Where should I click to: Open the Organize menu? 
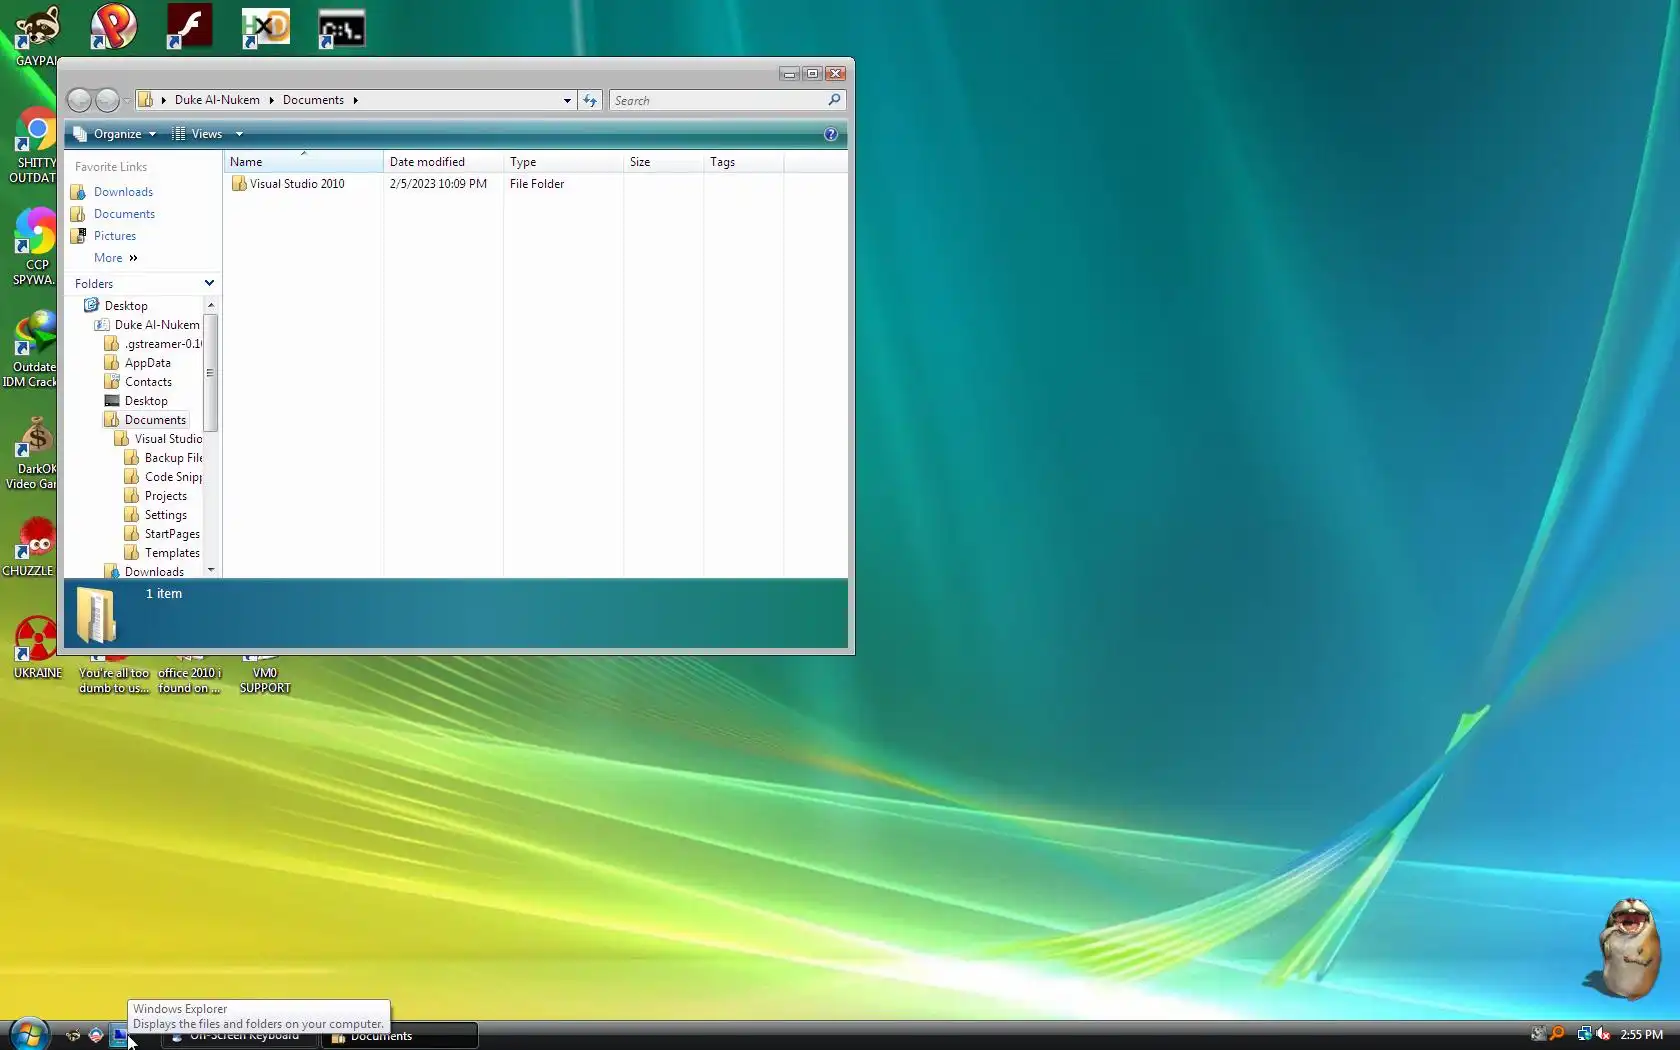click(x=115, y=134)
